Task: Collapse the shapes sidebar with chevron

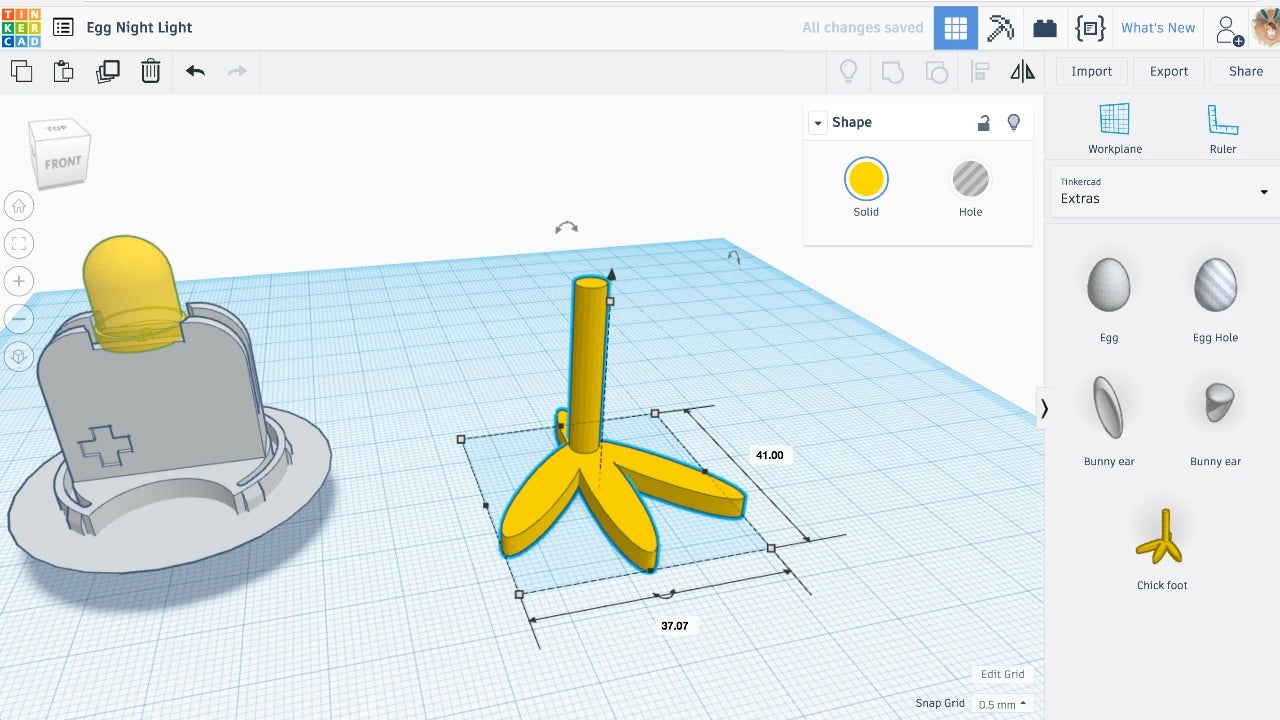Action: click(1044, 408)
